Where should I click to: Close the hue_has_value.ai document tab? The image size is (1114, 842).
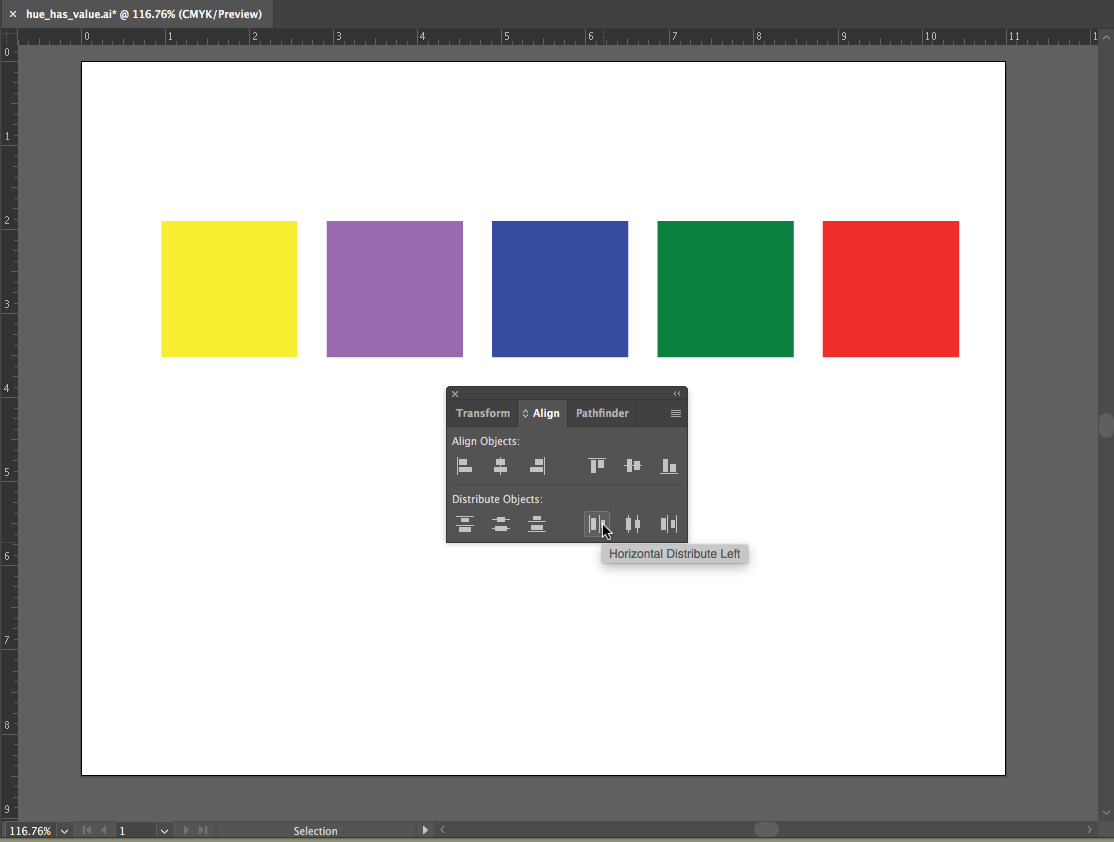pos(13,14)
